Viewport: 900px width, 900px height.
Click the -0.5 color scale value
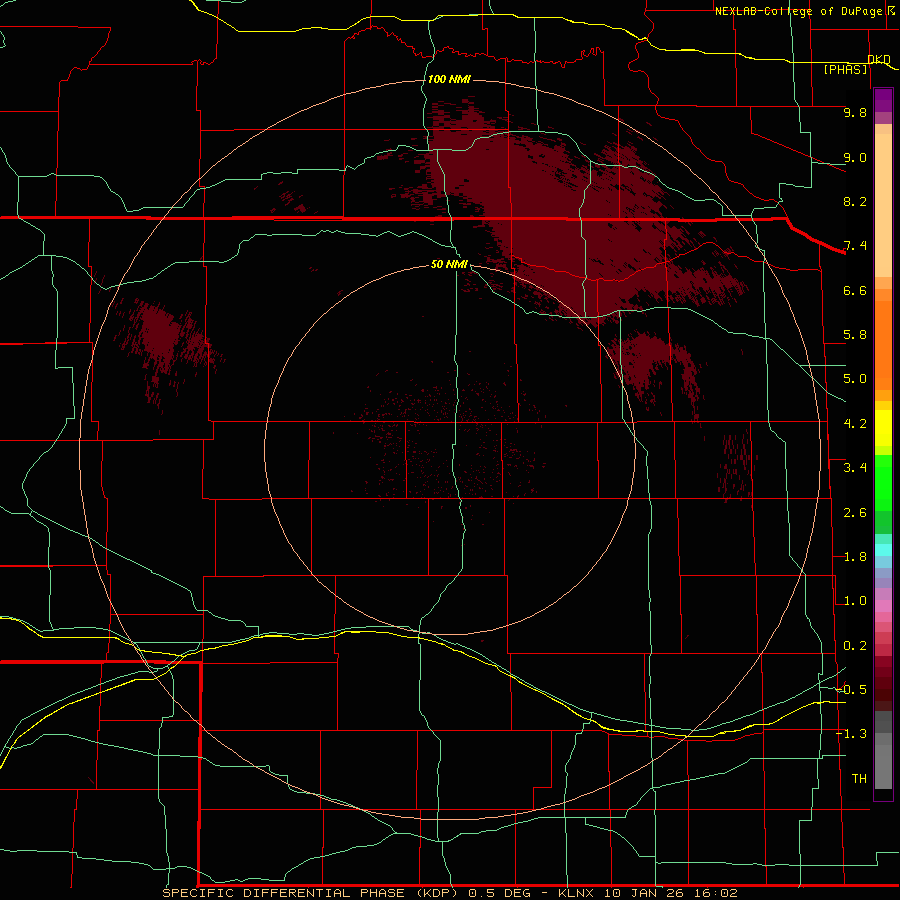(x=851, y=689)
